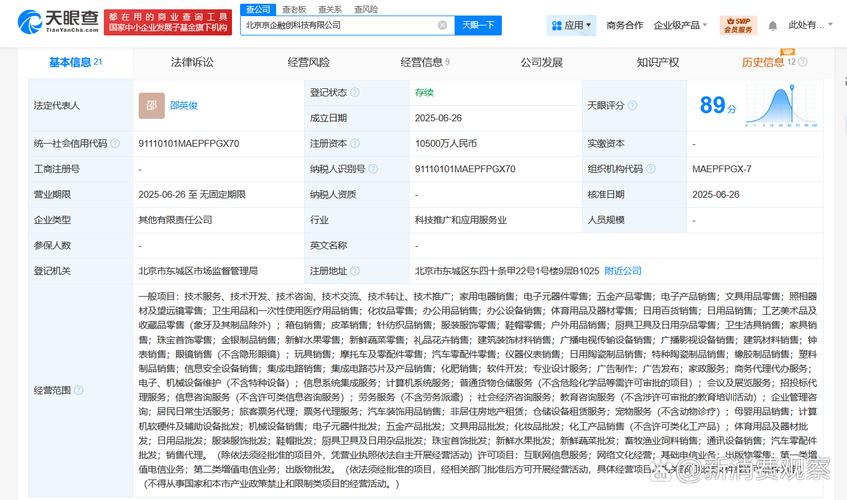Screen dimensions: 847x500
Task: Click the score distribution chart
Action: 782,105
